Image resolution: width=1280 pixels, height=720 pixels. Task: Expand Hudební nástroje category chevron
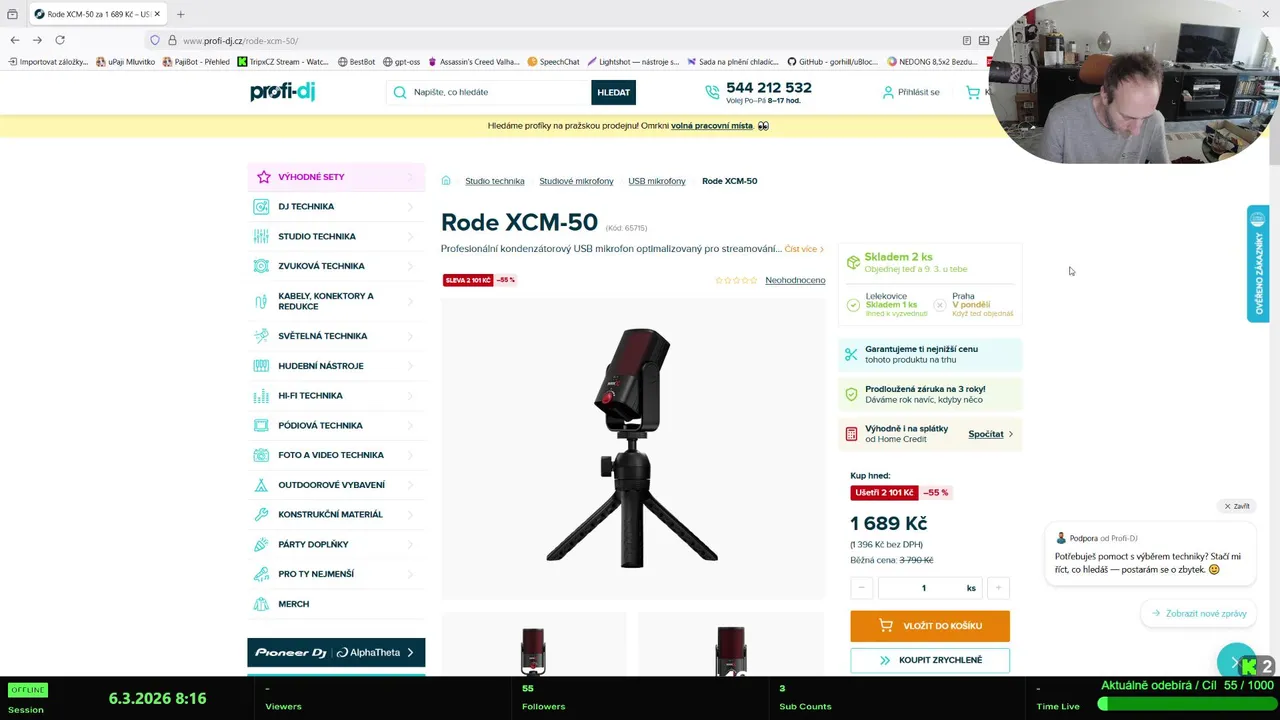[x=410, y=366]
